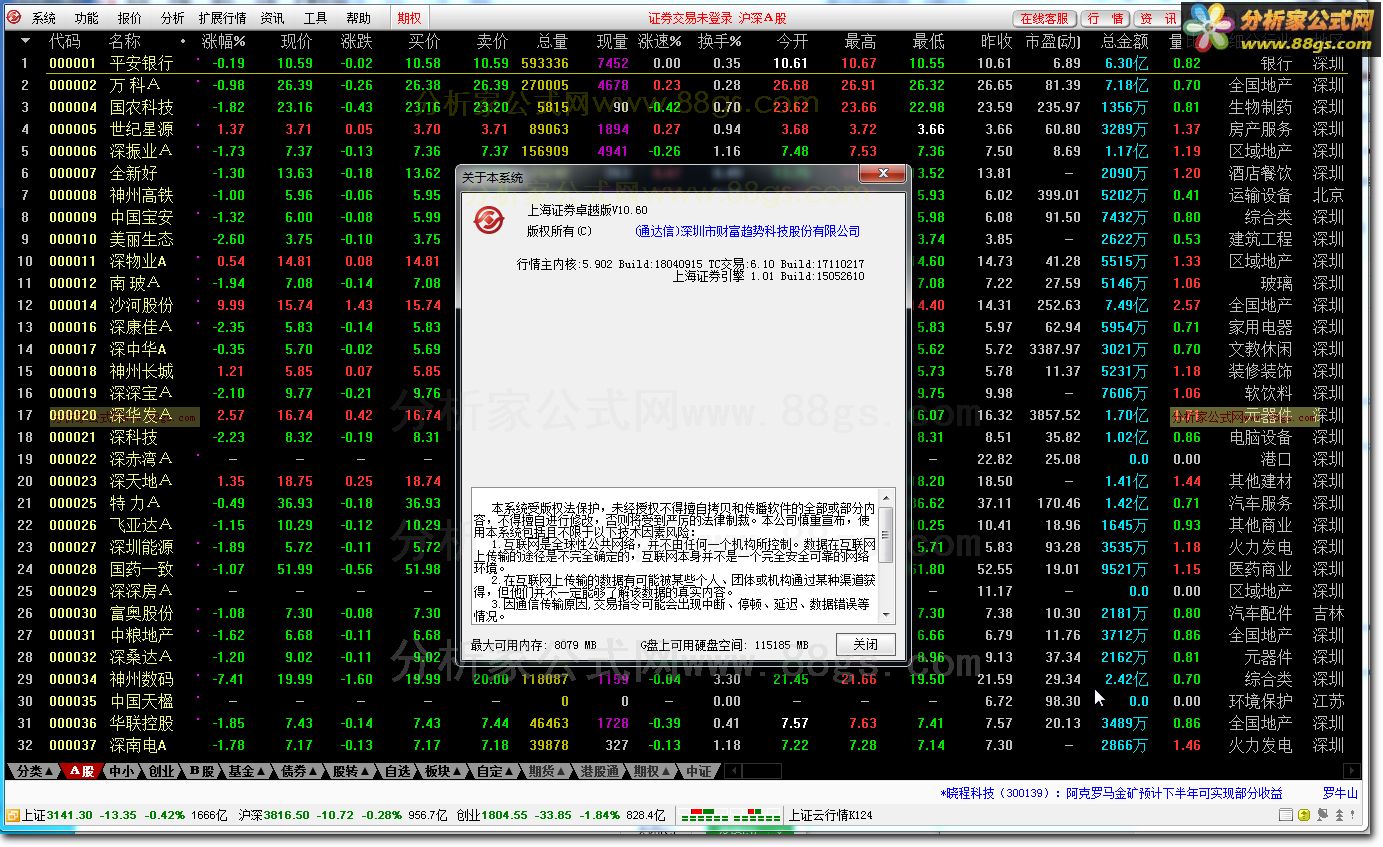Image resolution: width=1383 pixels, height=847 pixels.
Task: Click the list-page icon in status bar
Action: (x=1286, y=814)
